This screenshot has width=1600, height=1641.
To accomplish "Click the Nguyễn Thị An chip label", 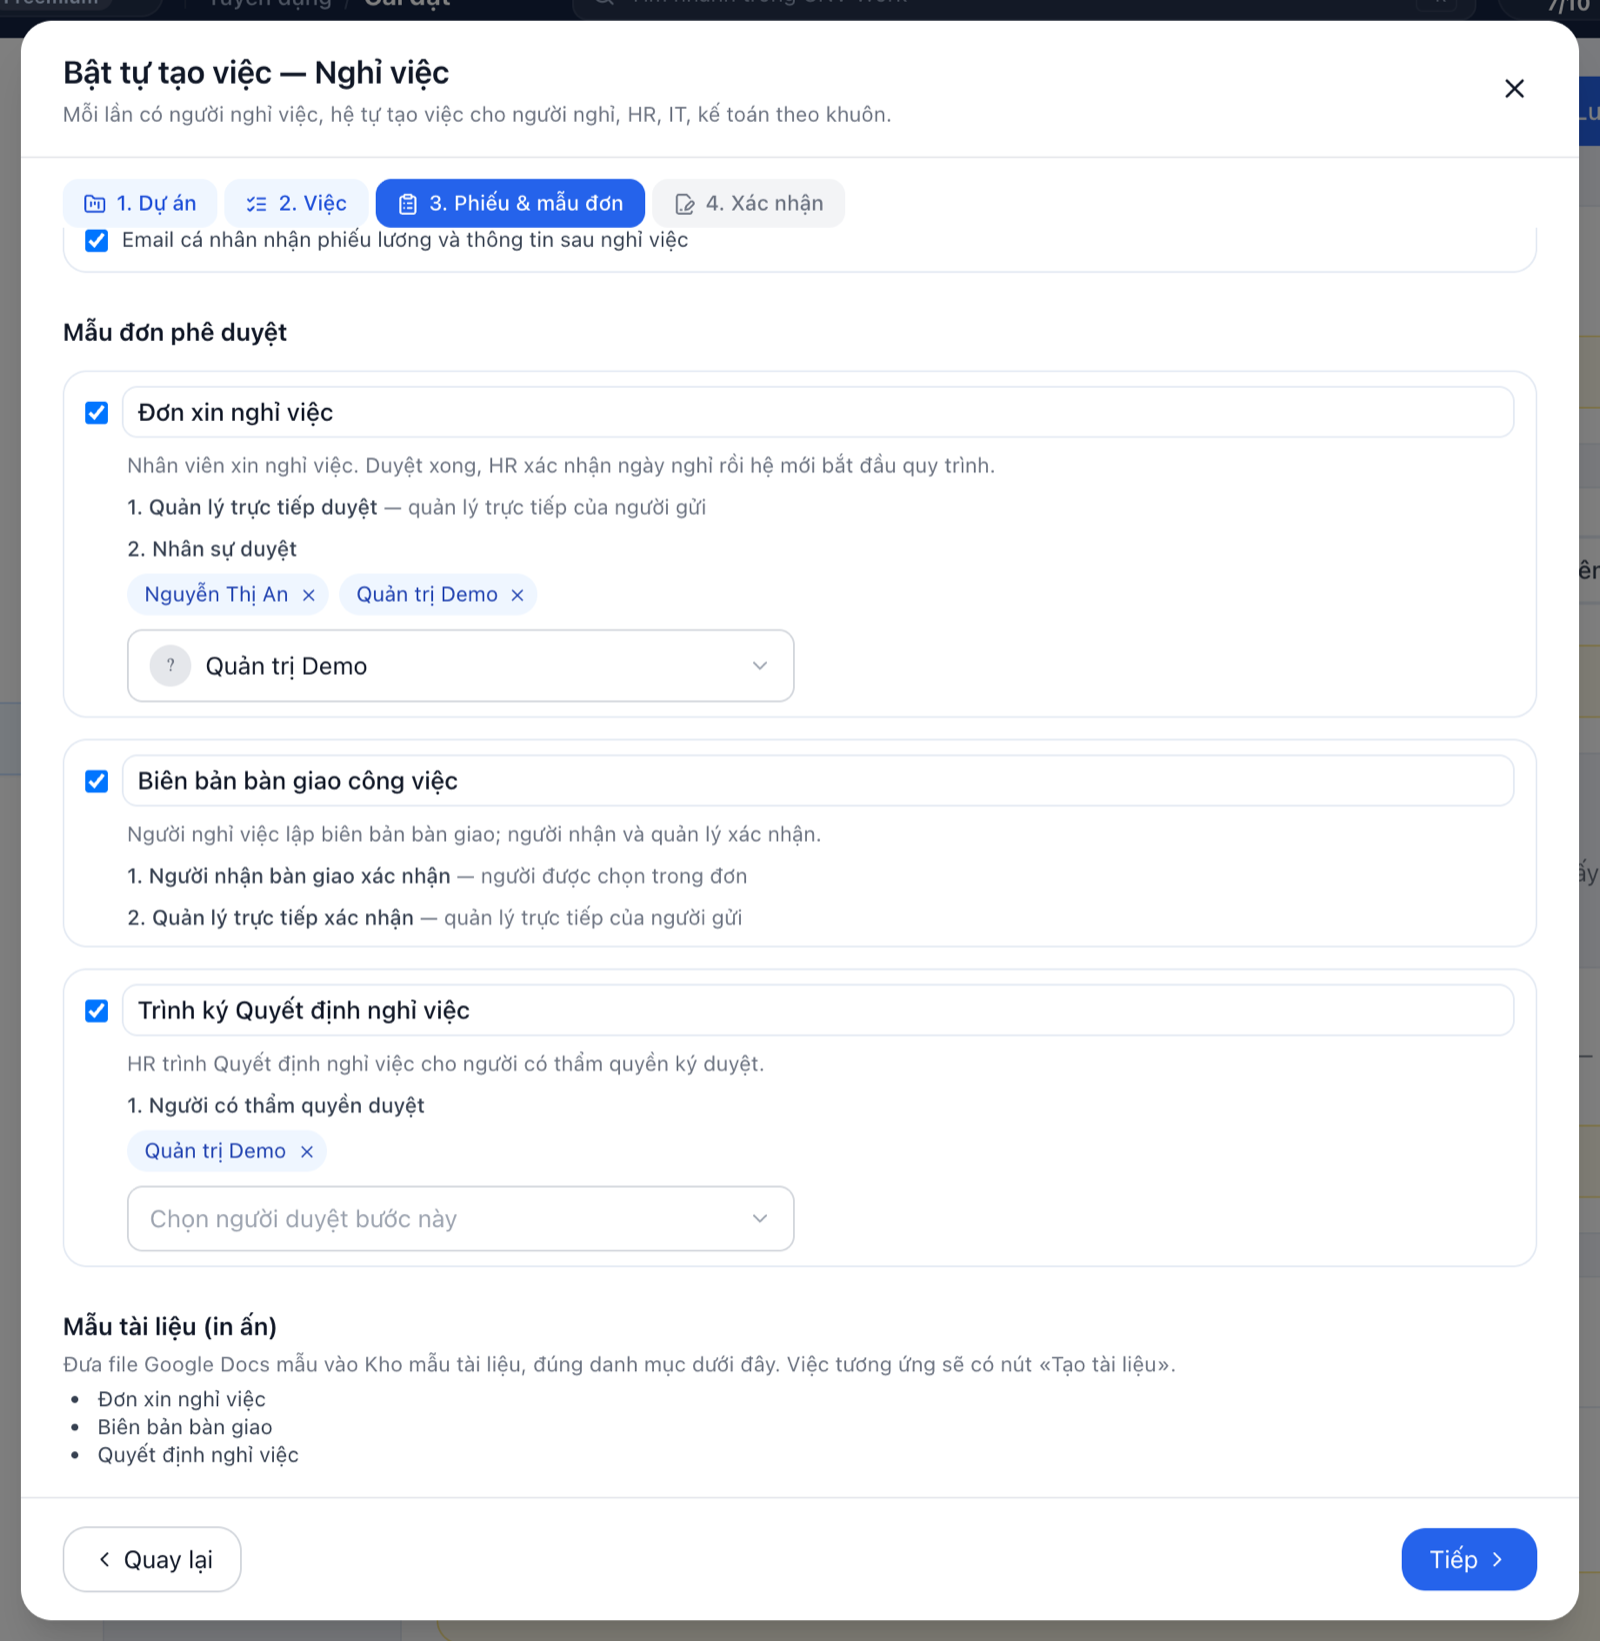I will coord(216,594).
